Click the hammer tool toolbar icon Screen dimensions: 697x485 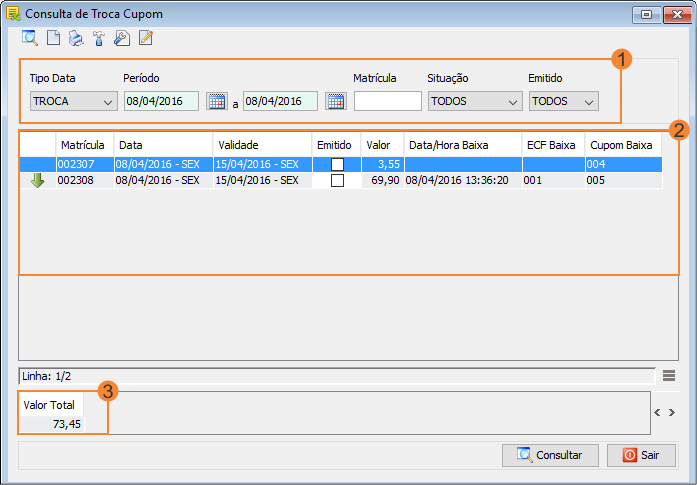[99, 38]
